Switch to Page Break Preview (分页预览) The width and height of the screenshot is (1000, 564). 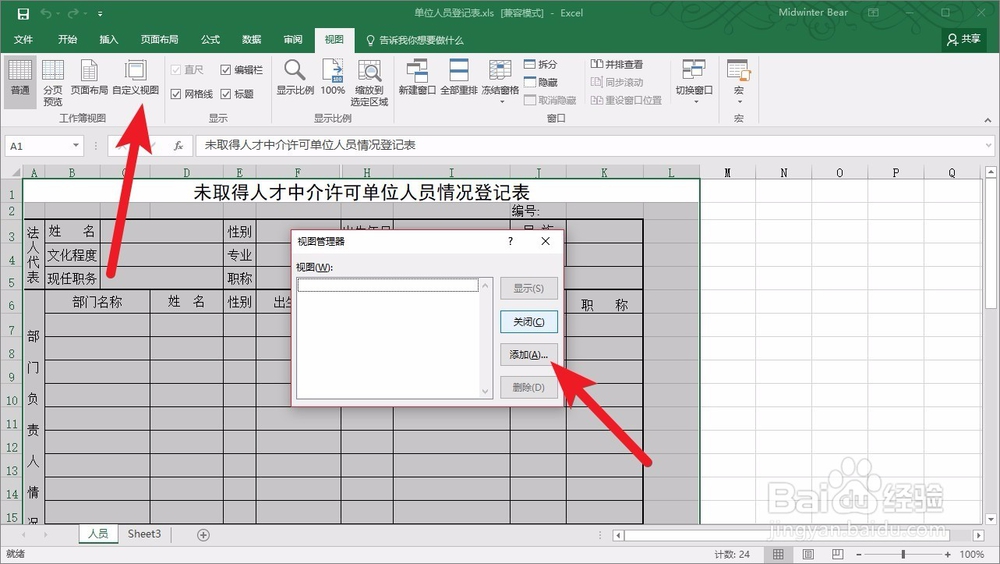point(53,83)
